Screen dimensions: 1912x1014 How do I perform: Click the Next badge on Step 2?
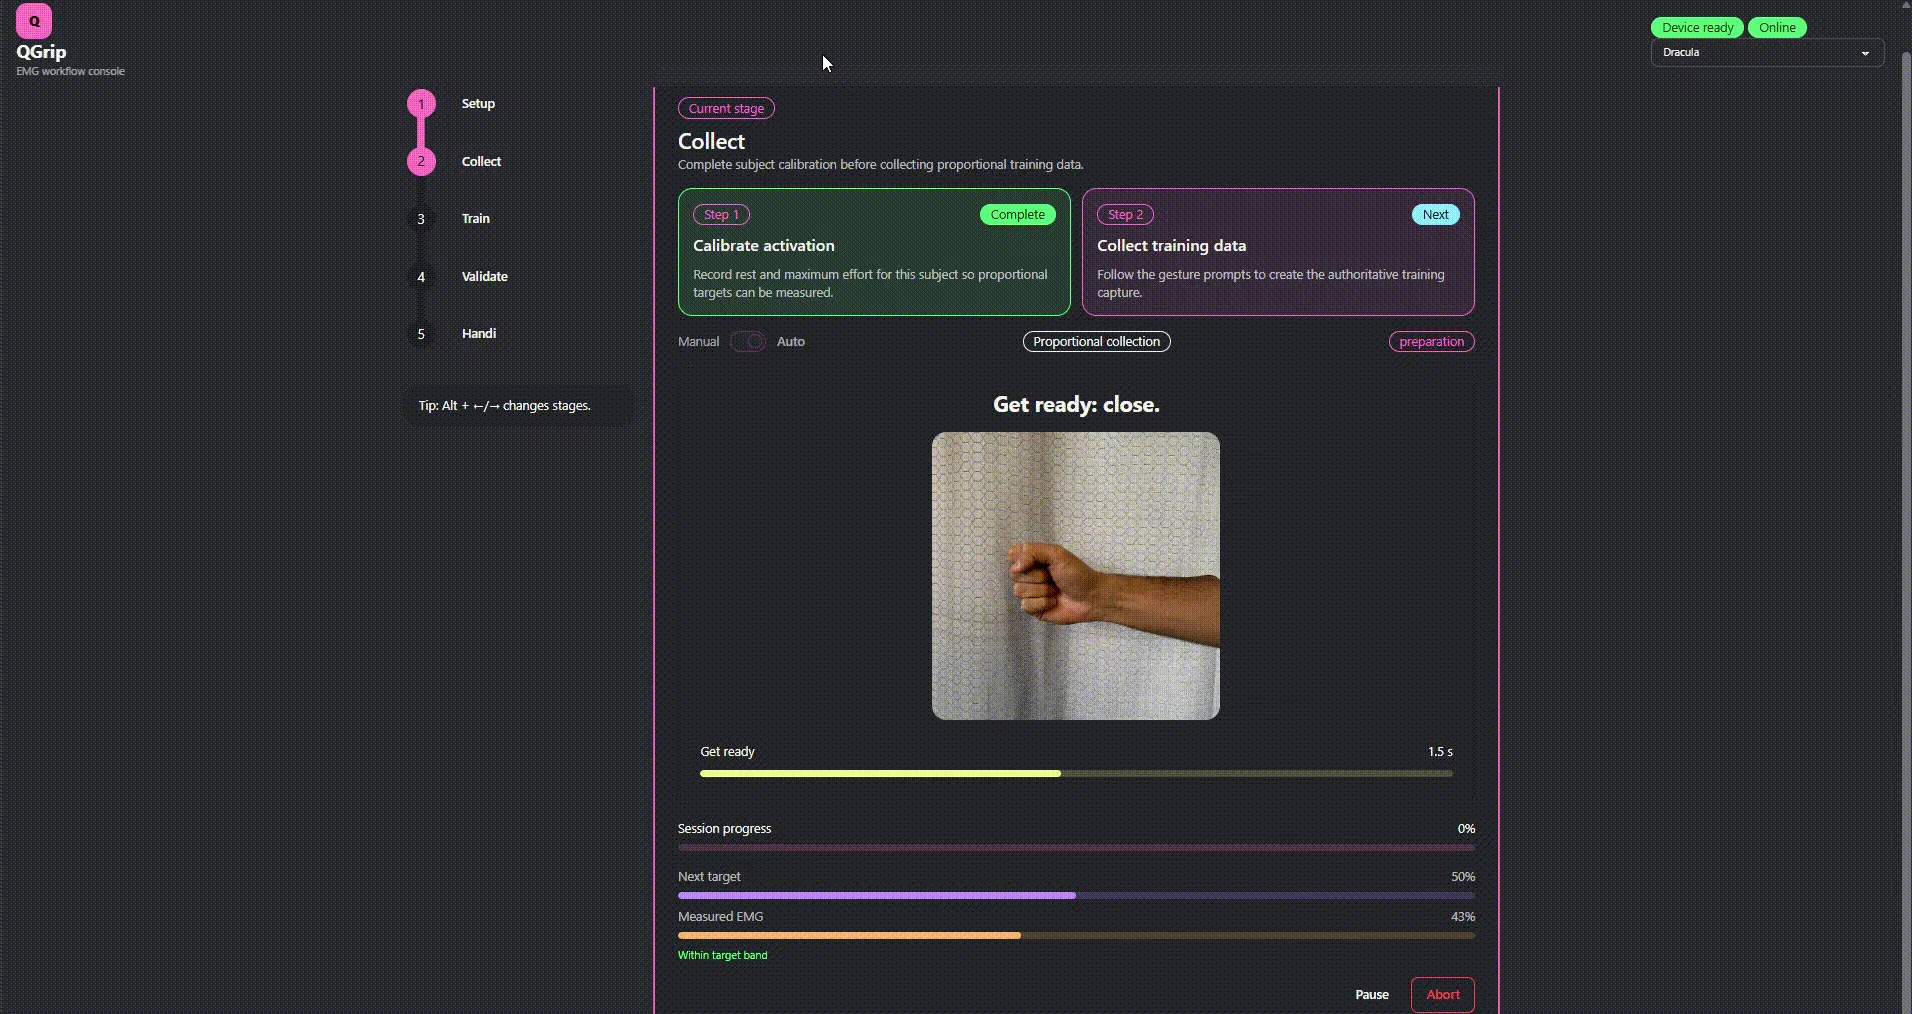point(1436,215)
